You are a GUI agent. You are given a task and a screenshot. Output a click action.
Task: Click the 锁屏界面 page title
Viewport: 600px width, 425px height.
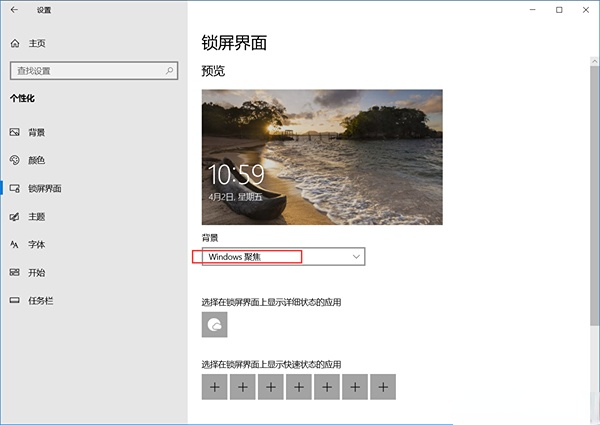[x=234, y=42]
